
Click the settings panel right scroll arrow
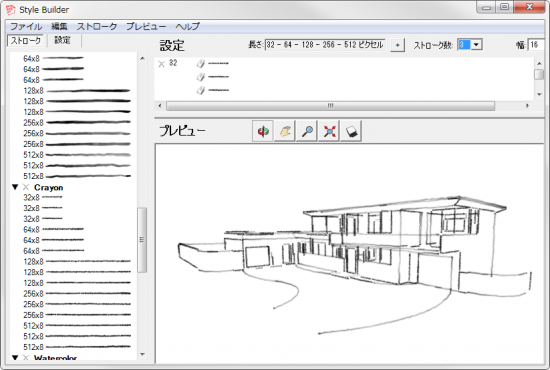pos(527,106)
